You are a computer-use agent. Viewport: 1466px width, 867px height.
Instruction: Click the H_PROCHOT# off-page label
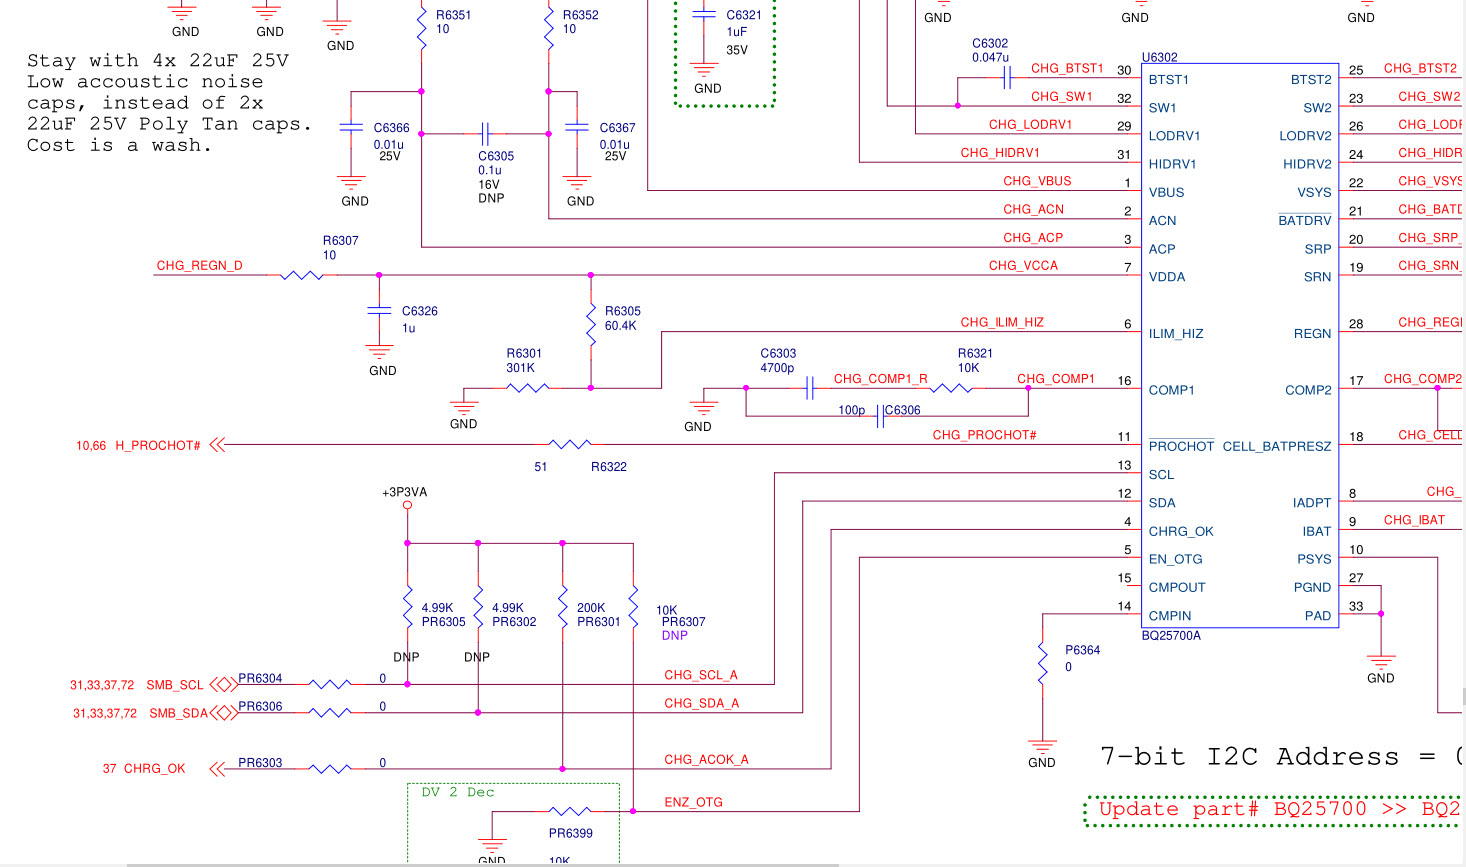(158, 446)
